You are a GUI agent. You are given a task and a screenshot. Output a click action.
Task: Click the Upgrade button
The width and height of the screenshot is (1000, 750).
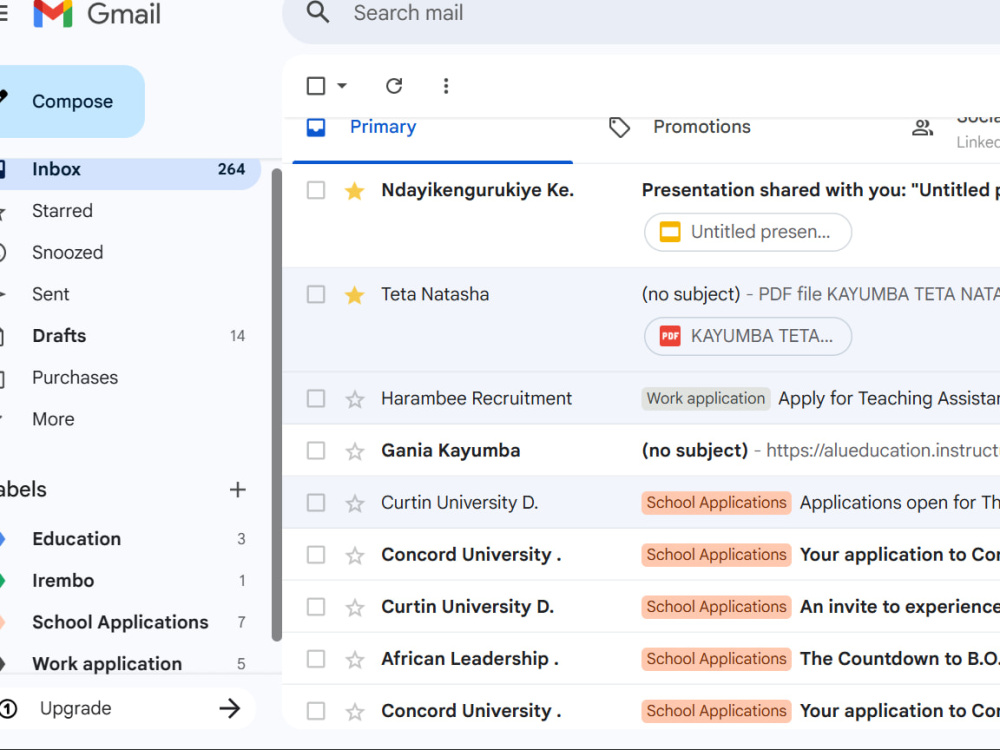point(128,708)
